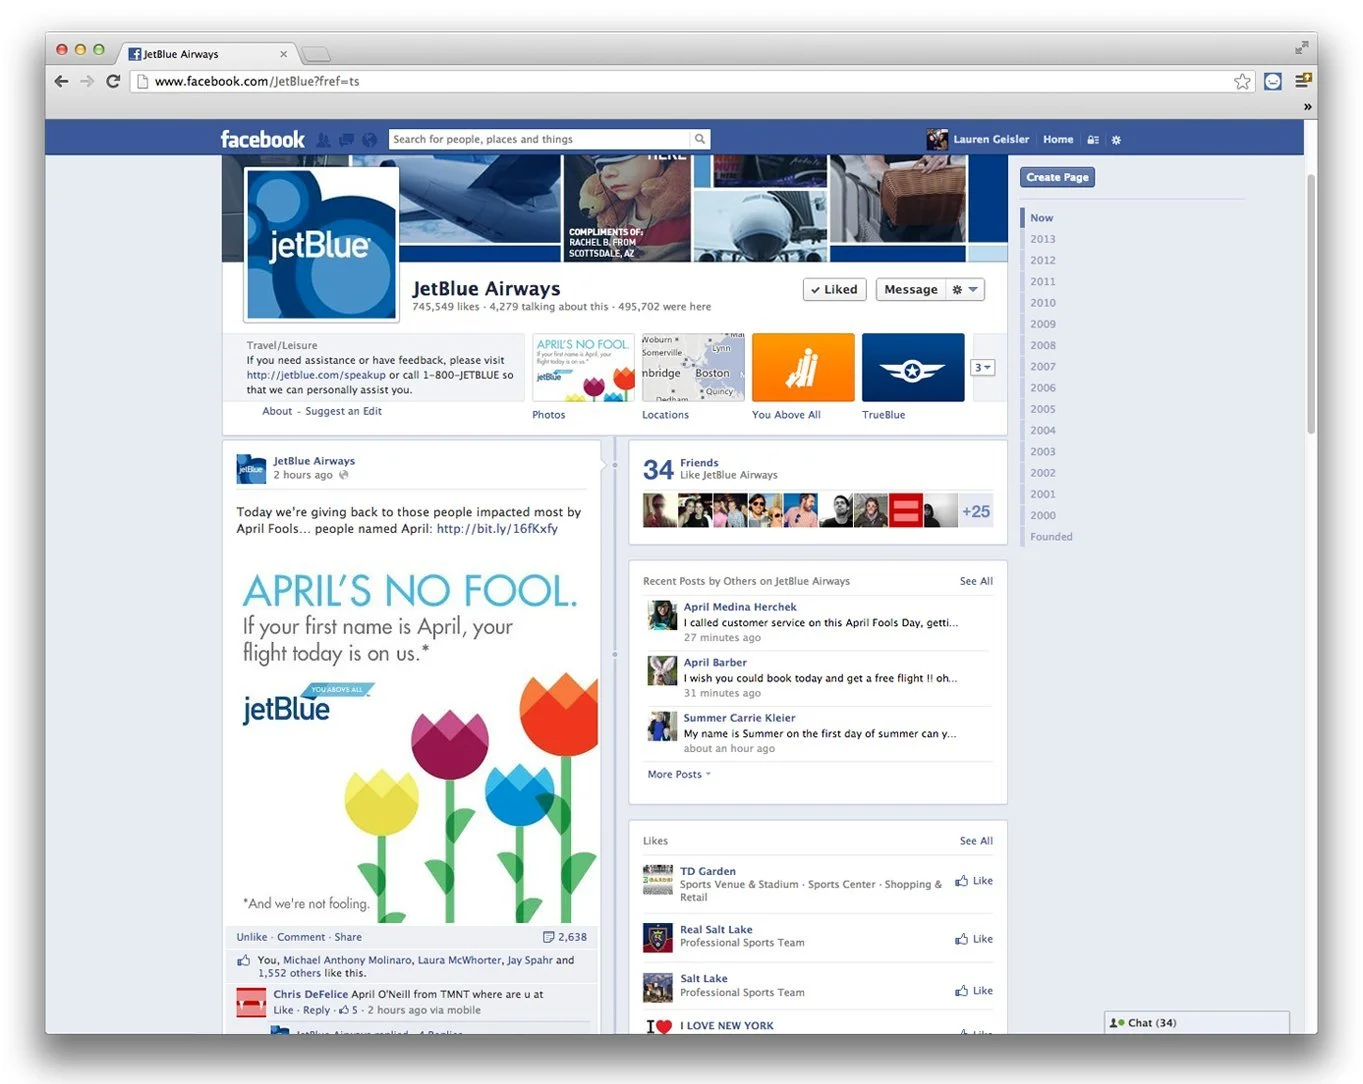This screenshot has width=1363, height=1084.
Task: Click the 2,638 comments icon
Action: pos(548,937)
